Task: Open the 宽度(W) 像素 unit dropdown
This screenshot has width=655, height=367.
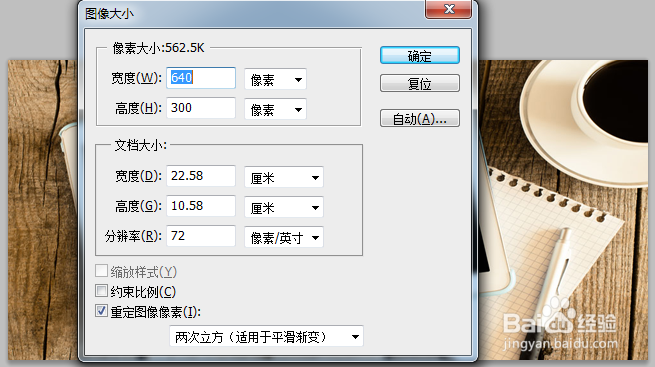Action: click(275, 79)
